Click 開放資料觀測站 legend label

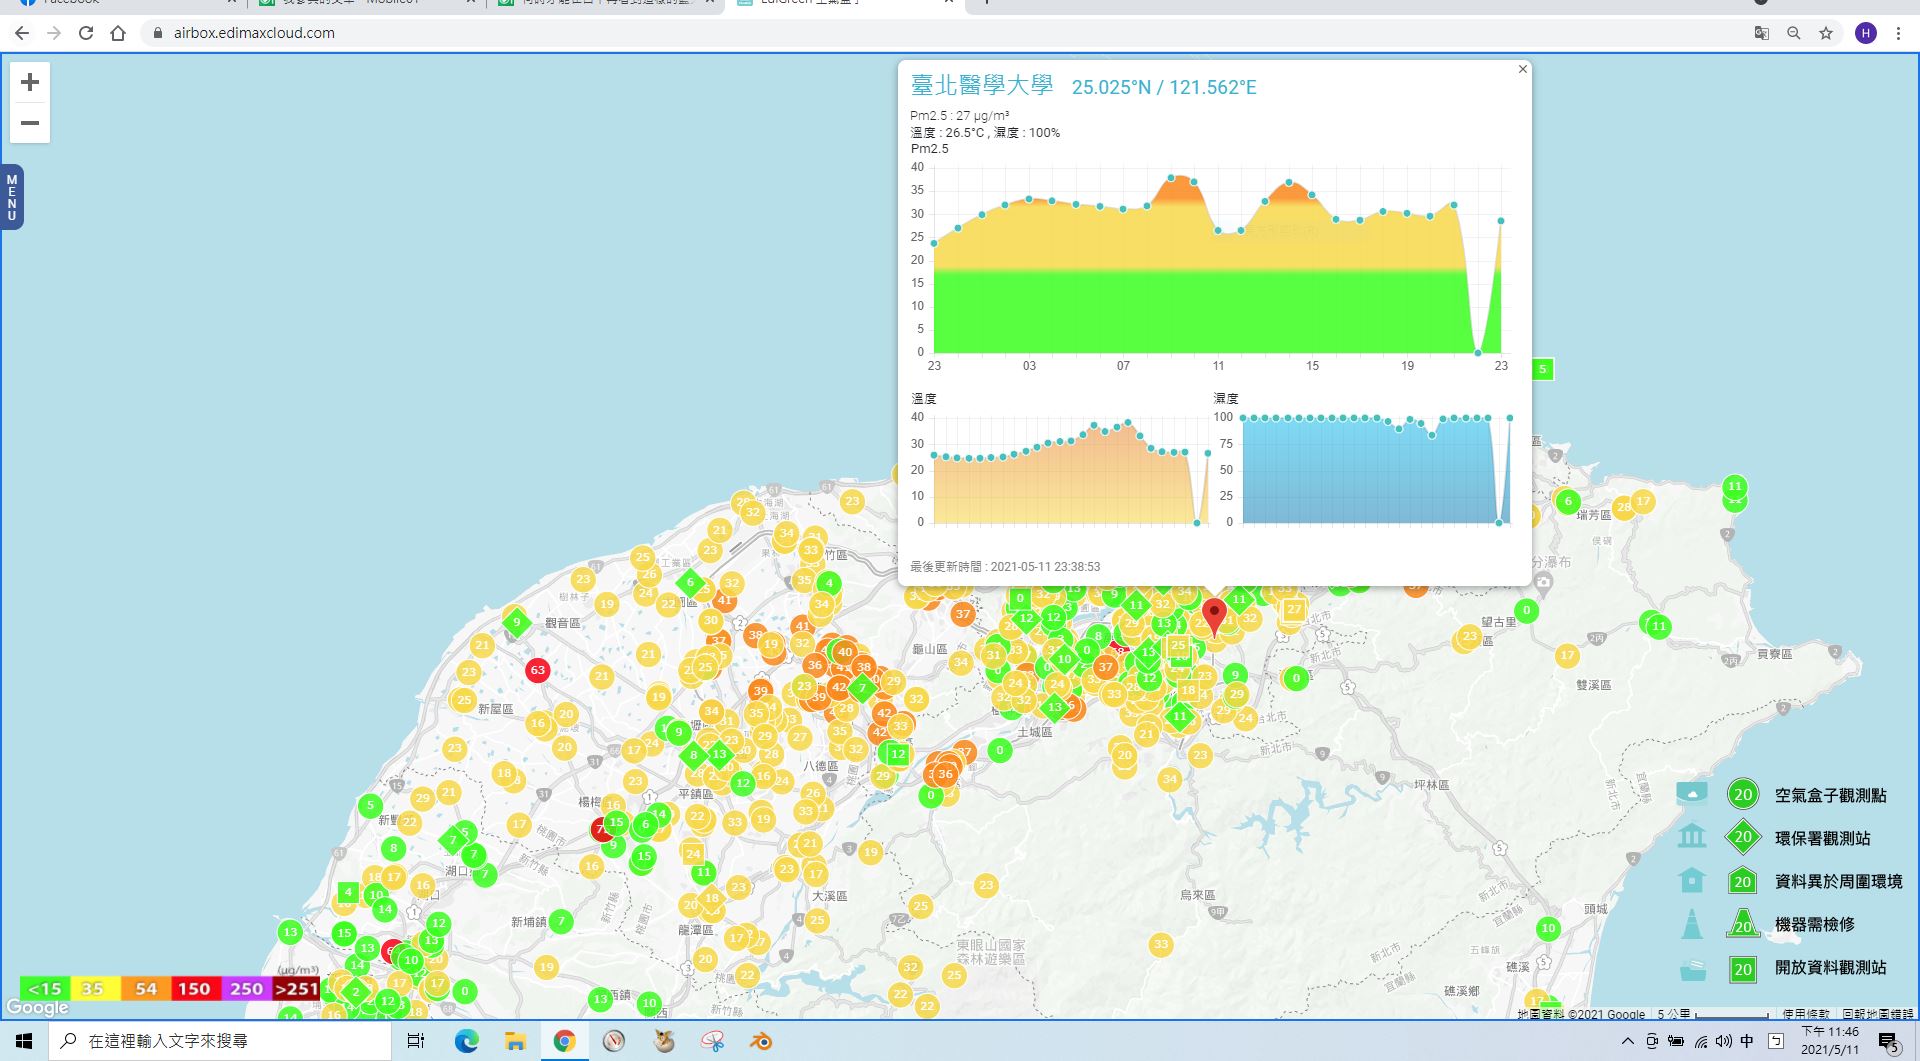point(1830,968)
